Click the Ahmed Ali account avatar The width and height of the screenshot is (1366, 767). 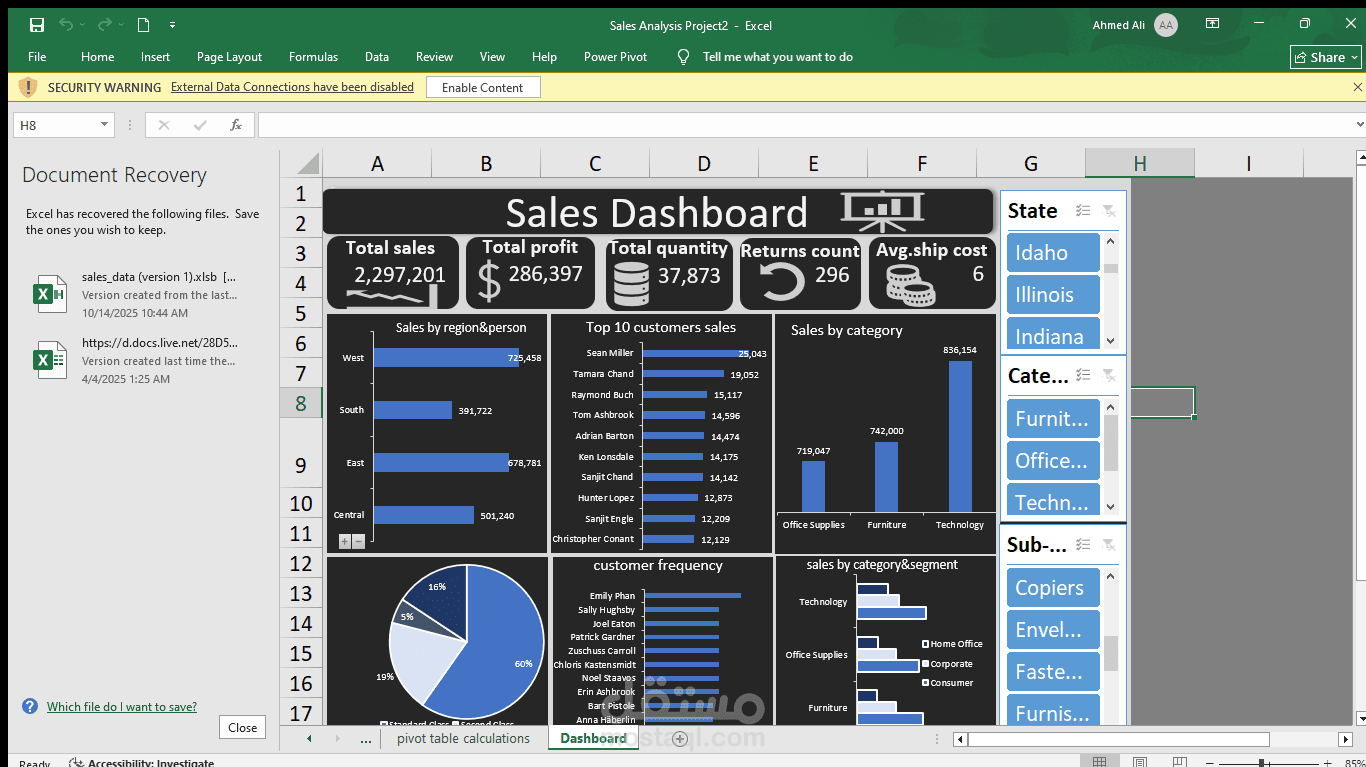1165,25
